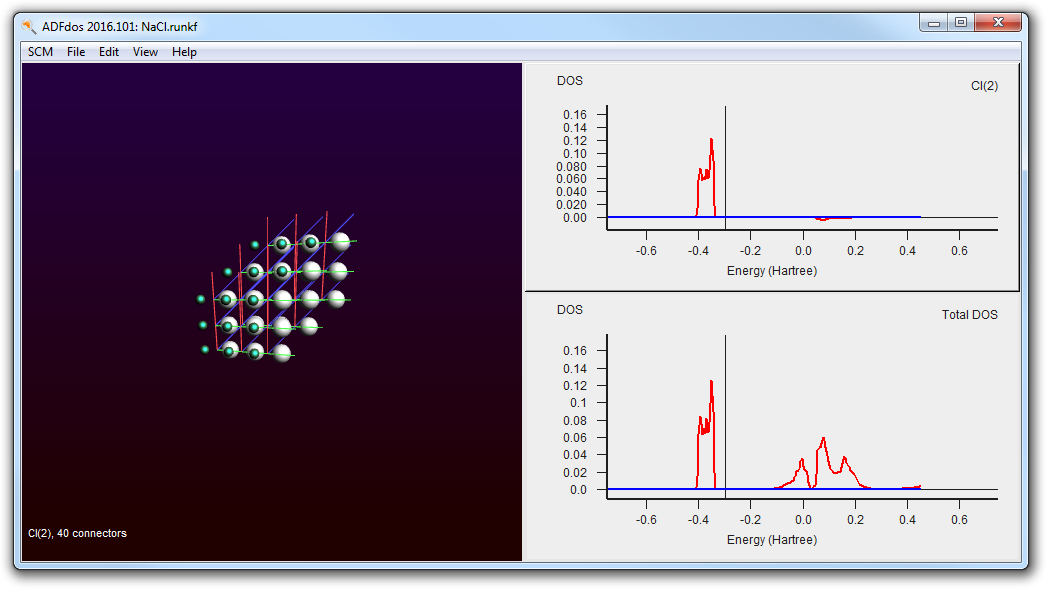Open the File menu
Image resolution: width=1047 pixels, height=589 pixels.
75,52
